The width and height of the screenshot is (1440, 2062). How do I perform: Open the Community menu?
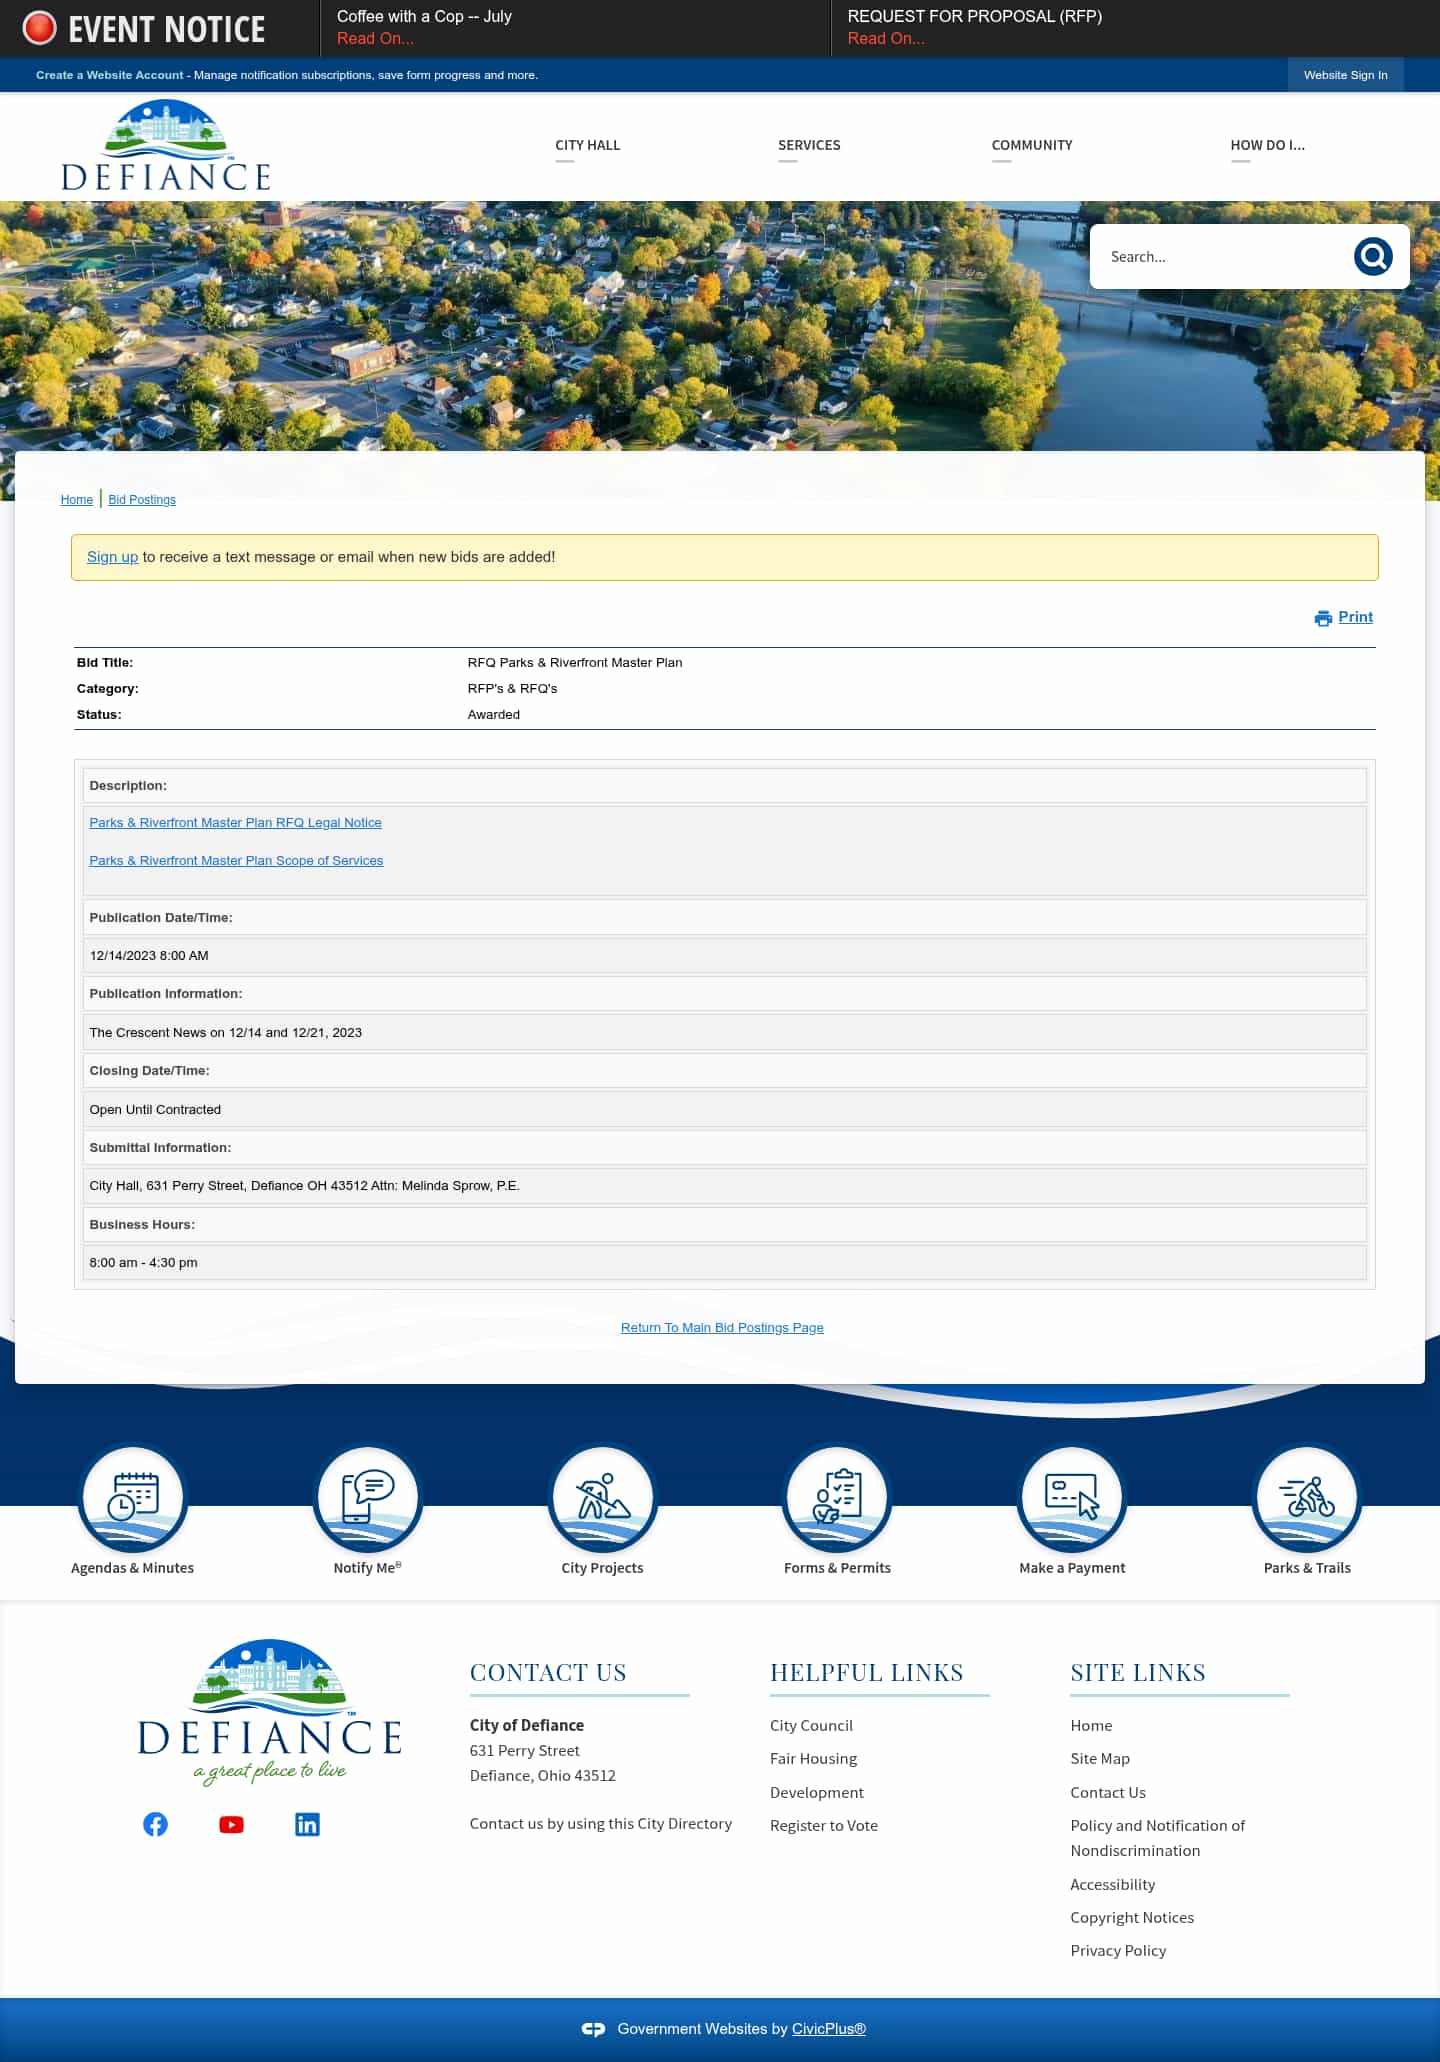[1032, 145]
